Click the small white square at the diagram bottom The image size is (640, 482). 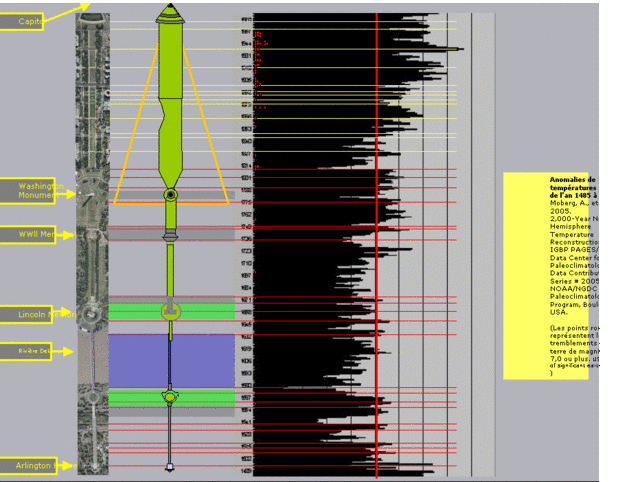pos(169,467)
